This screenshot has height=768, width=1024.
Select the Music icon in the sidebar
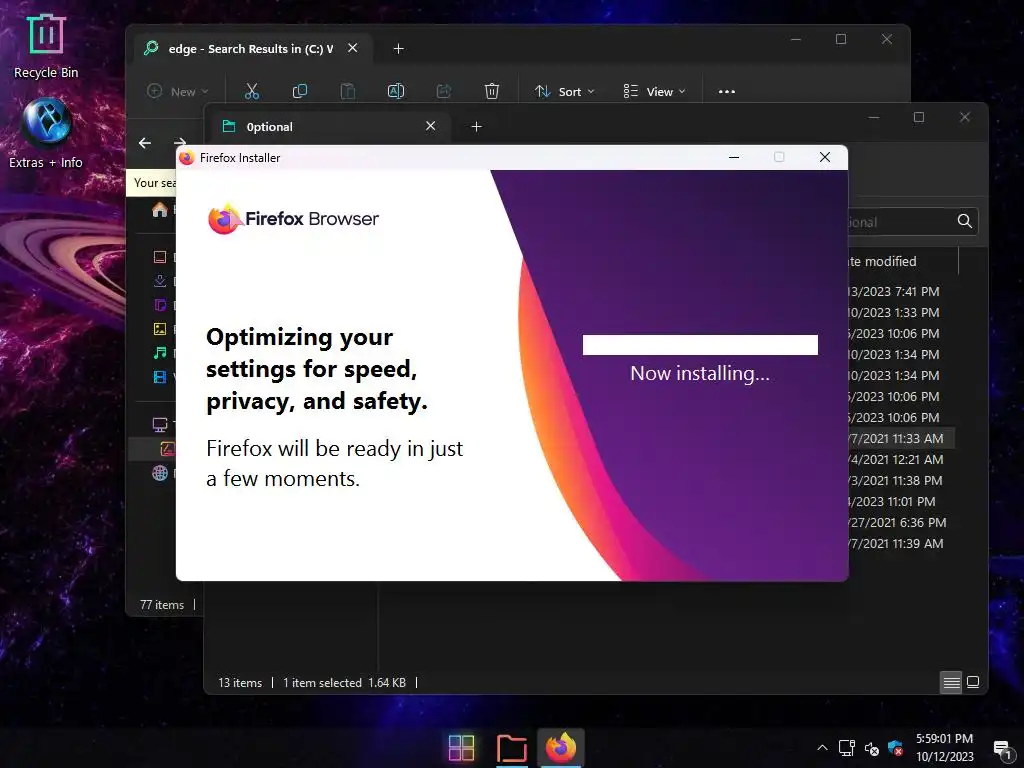[x=160, y=353]
